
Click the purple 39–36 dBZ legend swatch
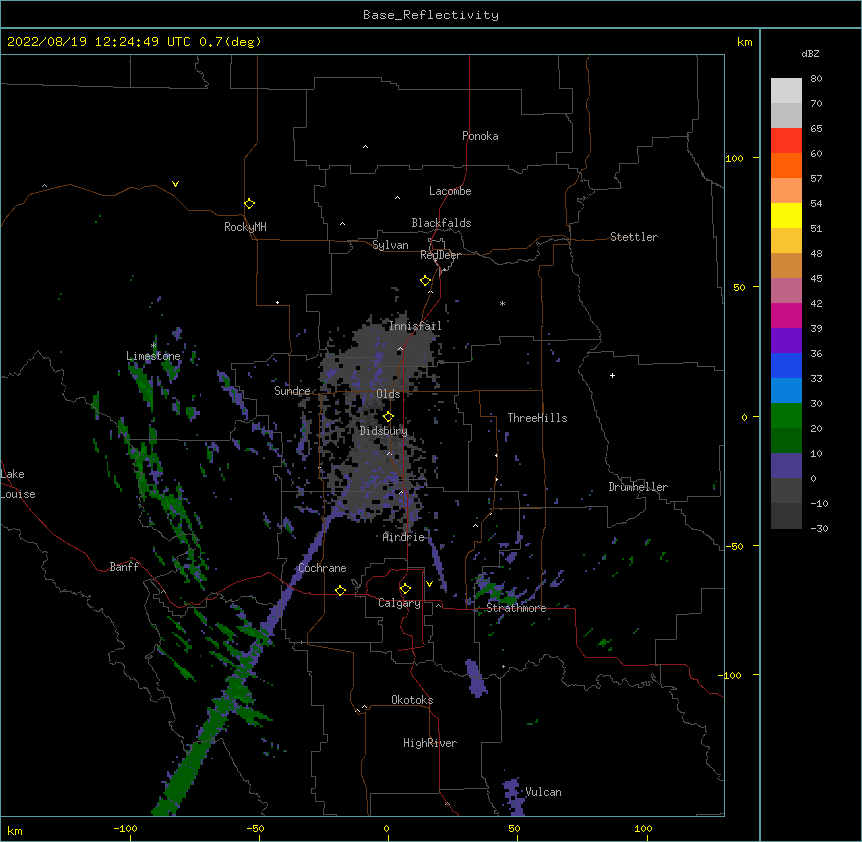[x=786, y=340]
